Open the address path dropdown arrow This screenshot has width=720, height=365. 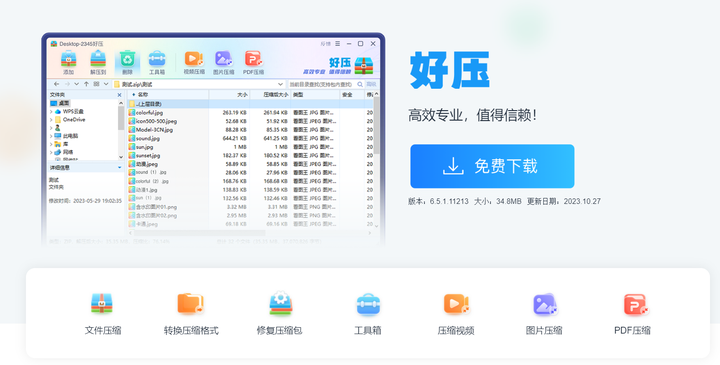click(x=280, y=84)
